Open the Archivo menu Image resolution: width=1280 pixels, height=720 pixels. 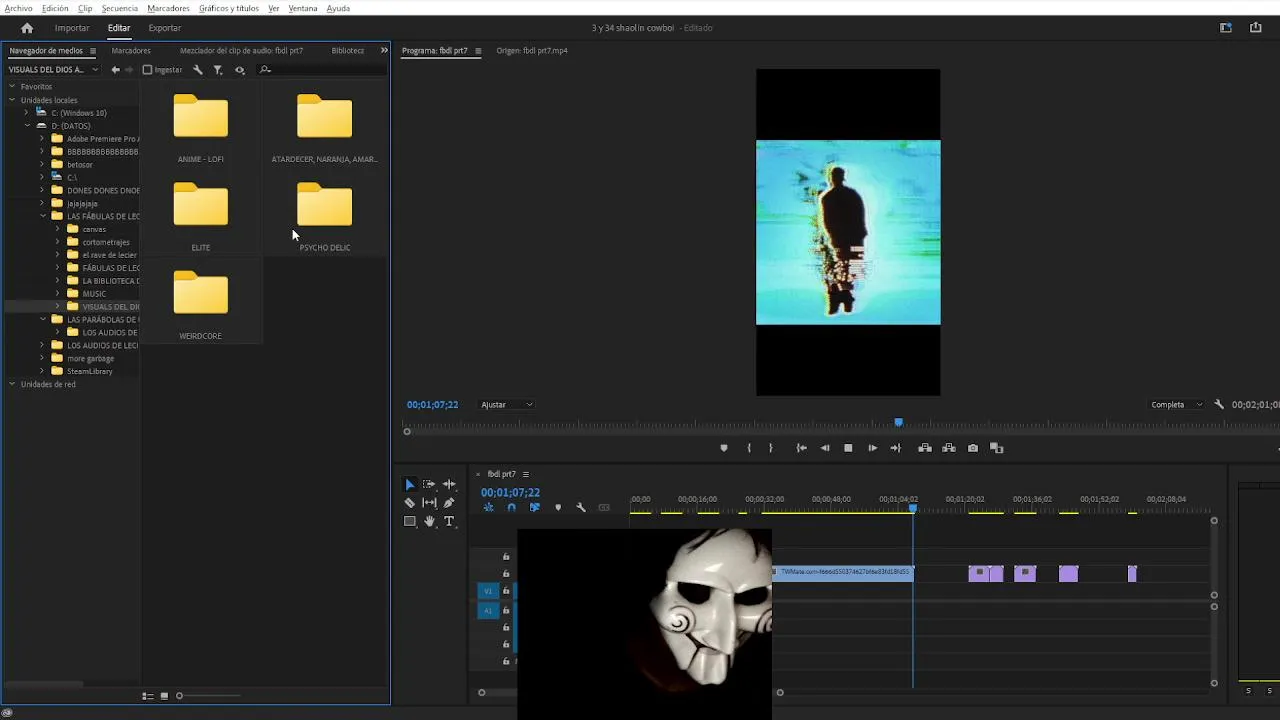click(x=18, y=8)
